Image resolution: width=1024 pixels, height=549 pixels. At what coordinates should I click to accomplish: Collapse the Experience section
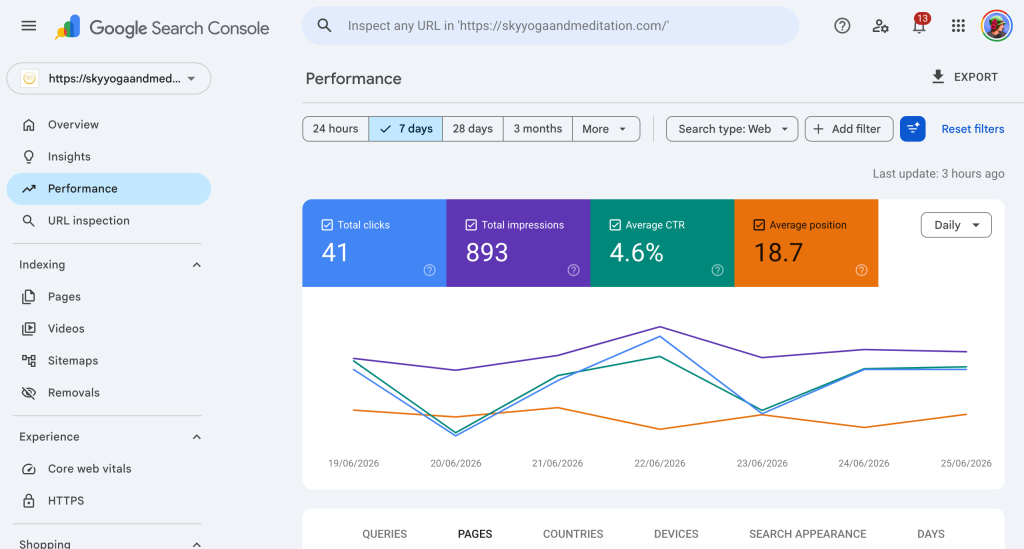tap(197, 437)
